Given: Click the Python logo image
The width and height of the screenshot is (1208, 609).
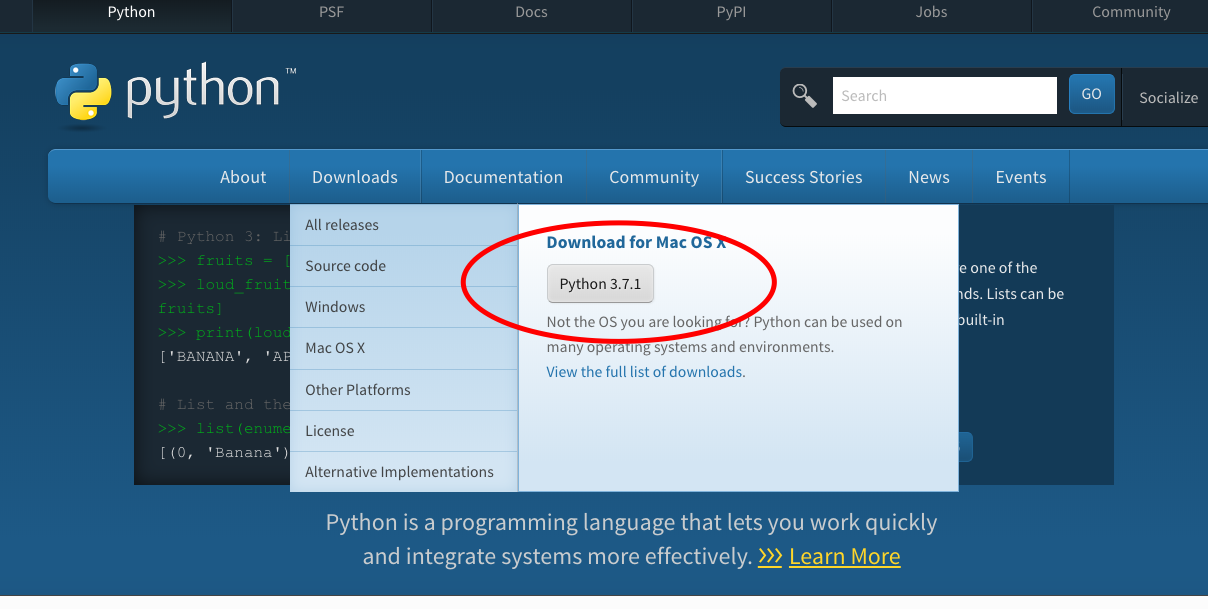Looking at the screenshot, I should coord(175,95).
